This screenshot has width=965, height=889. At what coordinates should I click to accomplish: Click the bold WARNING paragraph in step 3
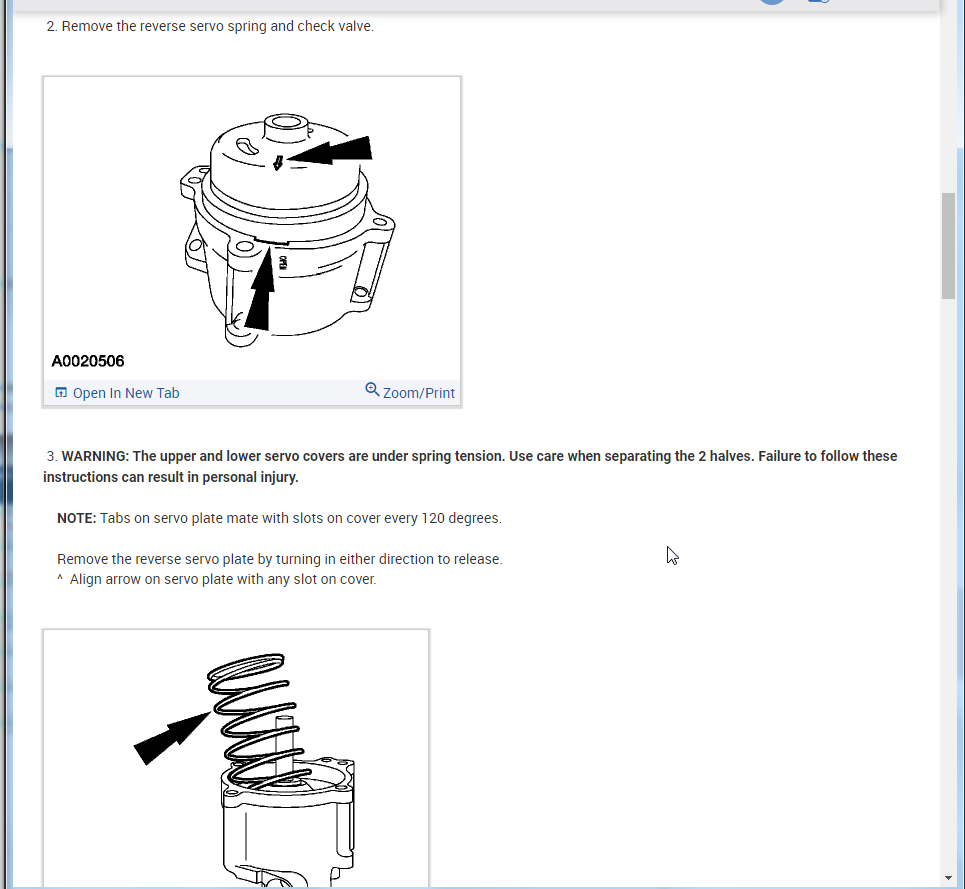point(470,466)
